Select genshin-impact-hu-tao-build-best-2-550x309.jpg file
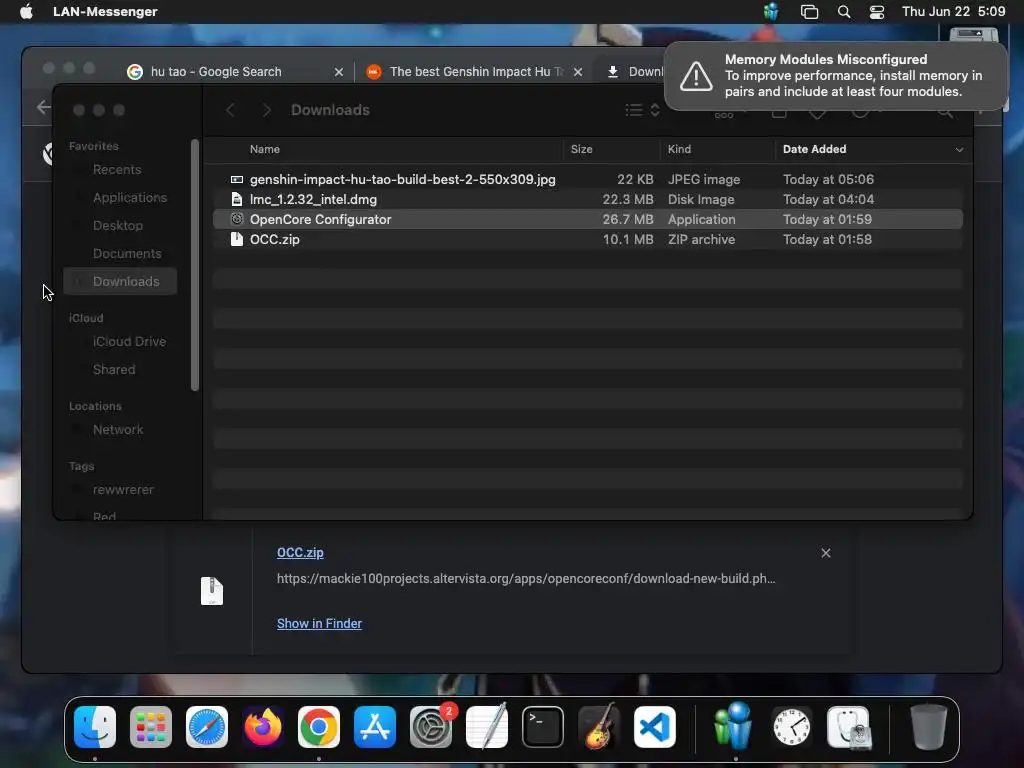The image size is (1024, 768). coord(588,179)
